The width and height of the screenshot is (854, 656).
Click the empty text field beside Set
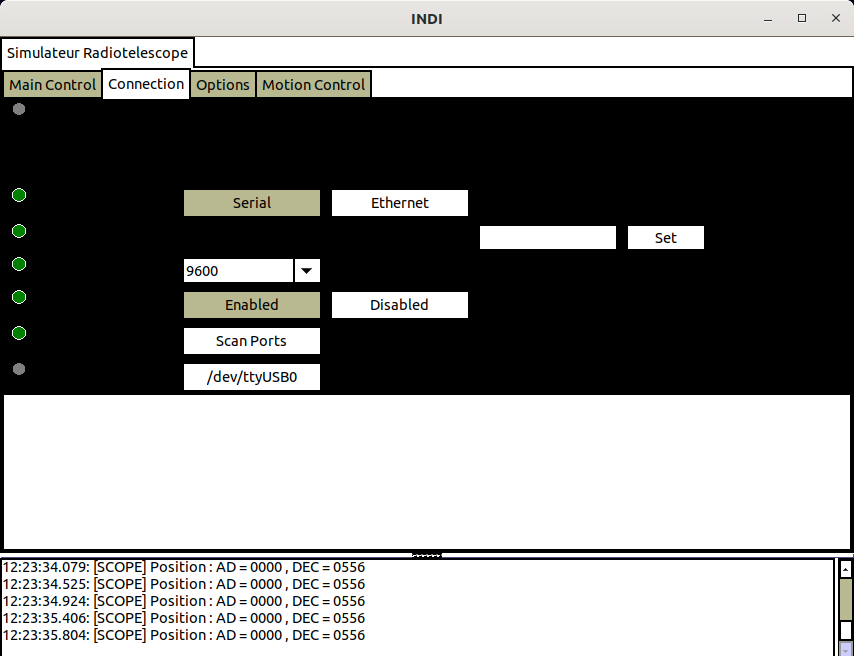pyautogui.click(x=547, y=238)
